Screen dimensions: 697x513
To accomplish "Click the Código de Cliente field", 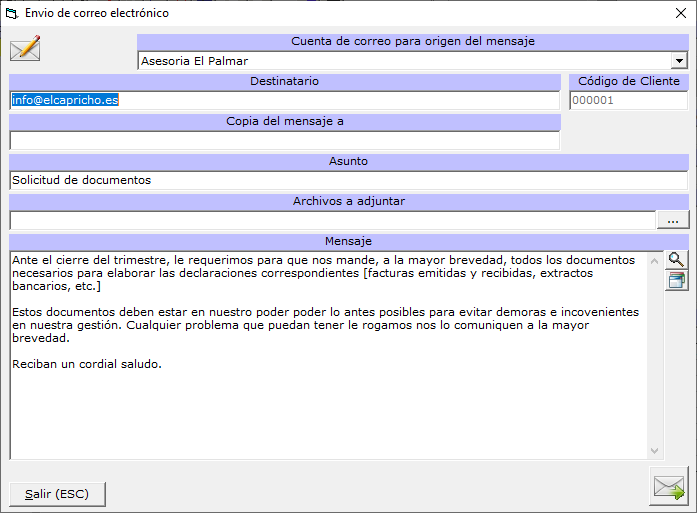I will pyautogui.click(x=628, y=100).
